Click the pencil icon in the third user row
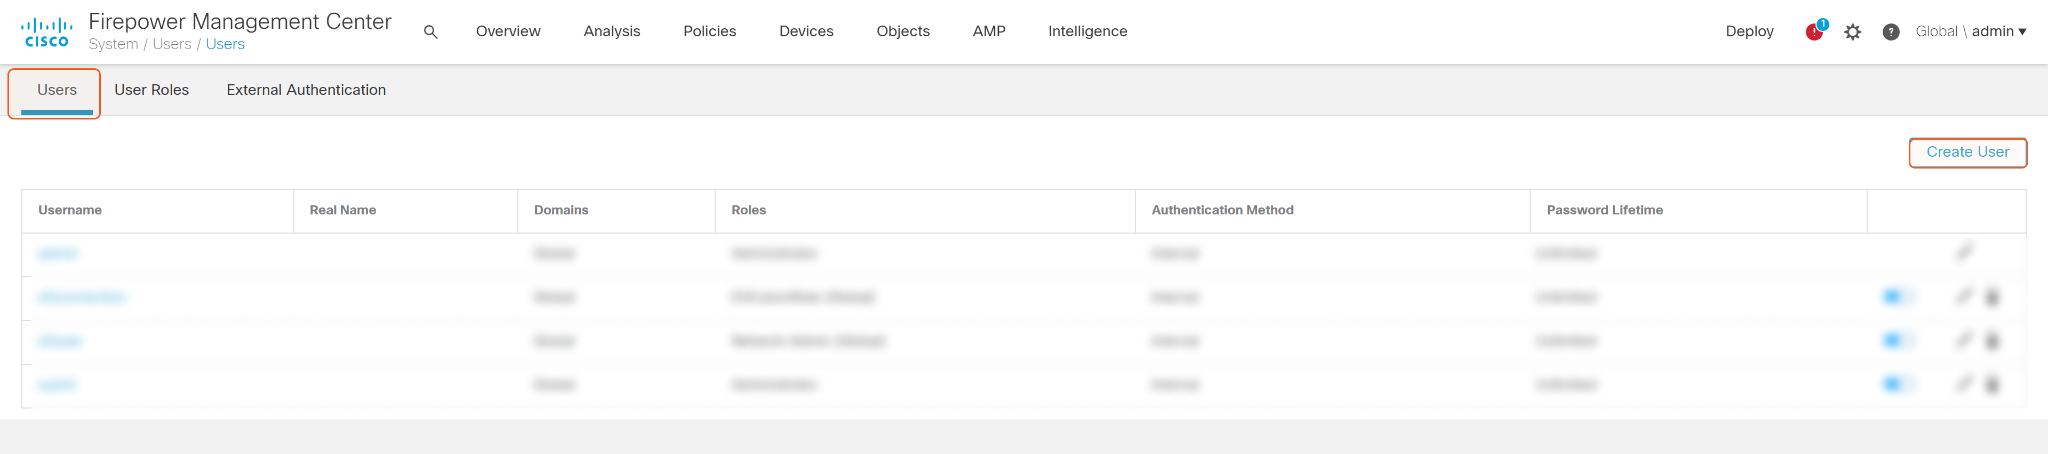2048x454 pixels. [1965, 341]
